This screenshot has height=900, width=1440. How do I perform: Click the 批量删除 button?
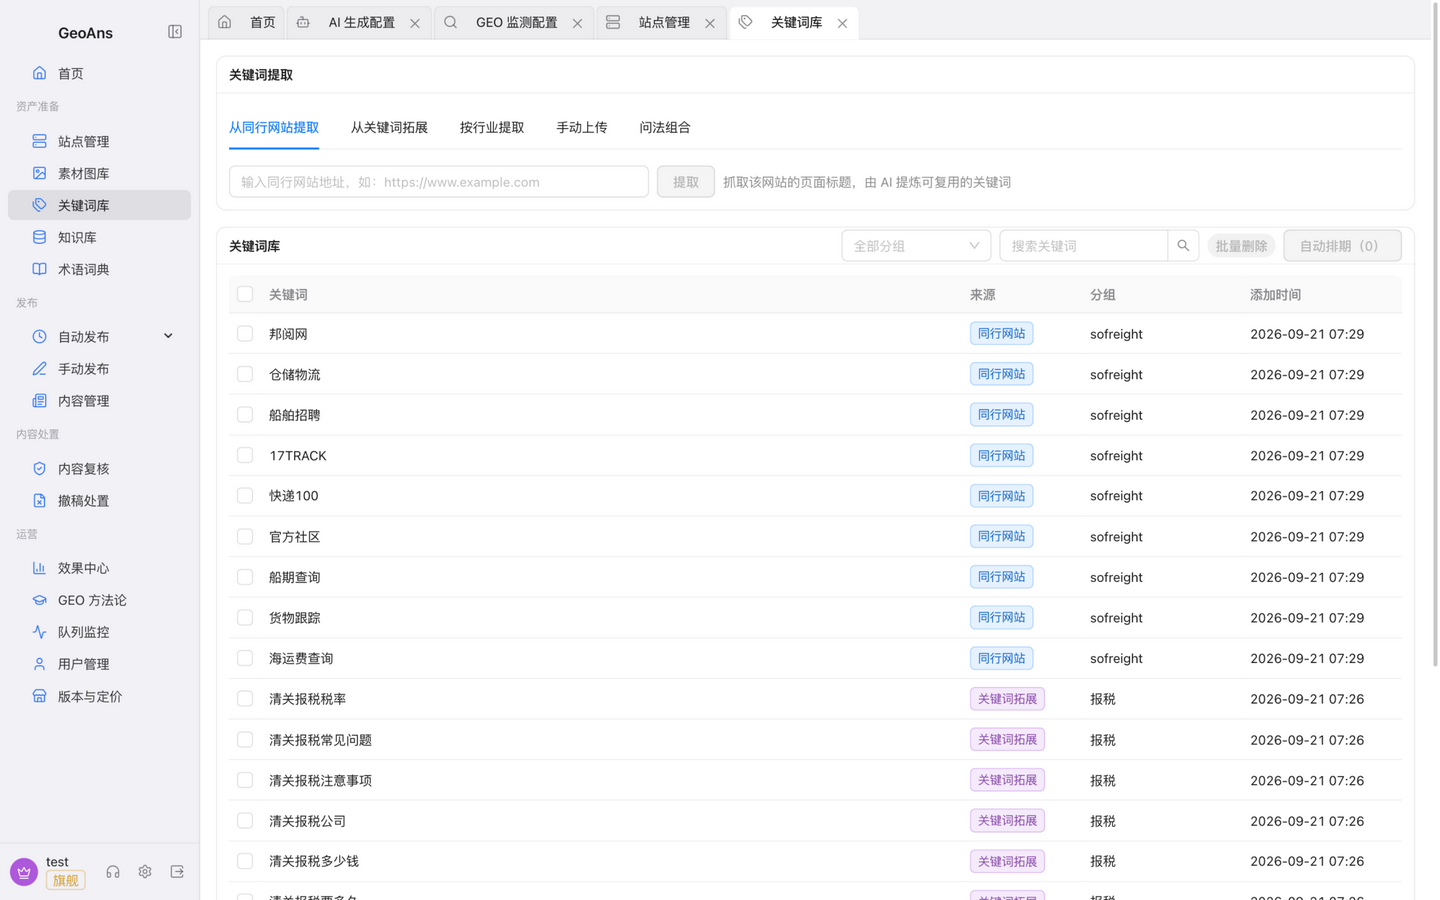(x=1241, y=246)
